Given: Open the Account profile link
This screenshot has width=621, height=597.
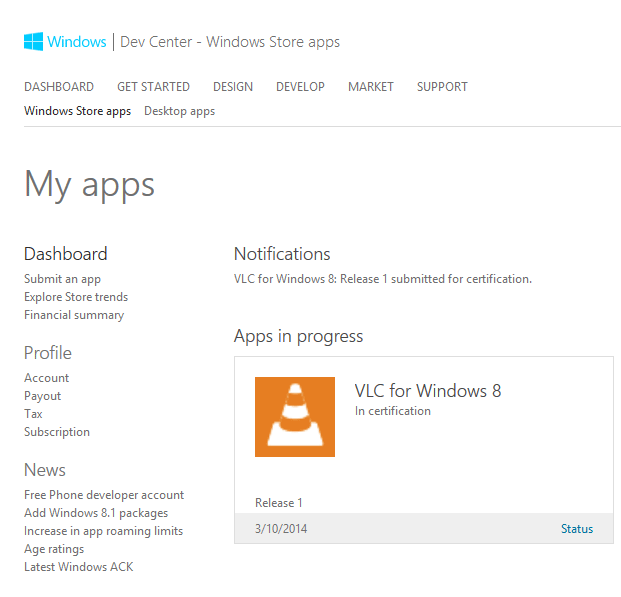Looking at the screenshot, I should (47, 378).
